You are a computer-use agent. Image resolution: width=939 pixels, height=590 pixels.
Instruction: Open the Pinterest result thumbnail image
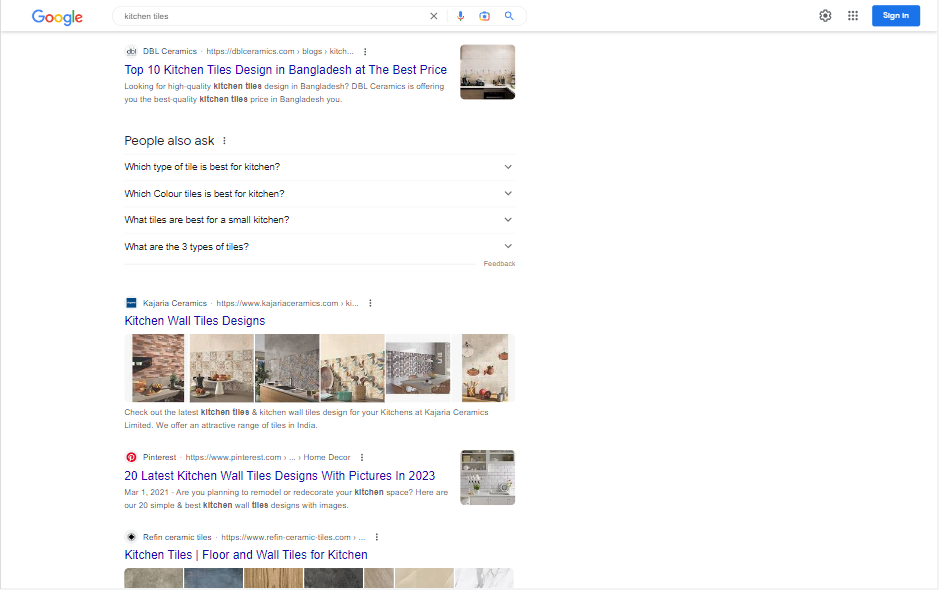click(x=487, y=477)
